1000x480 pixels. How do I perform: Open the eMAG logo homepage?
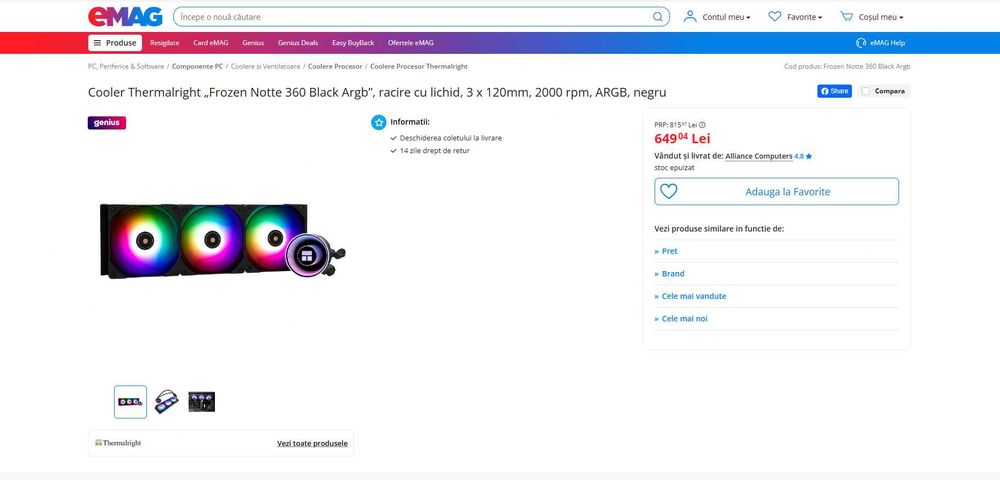coord(125,17)
